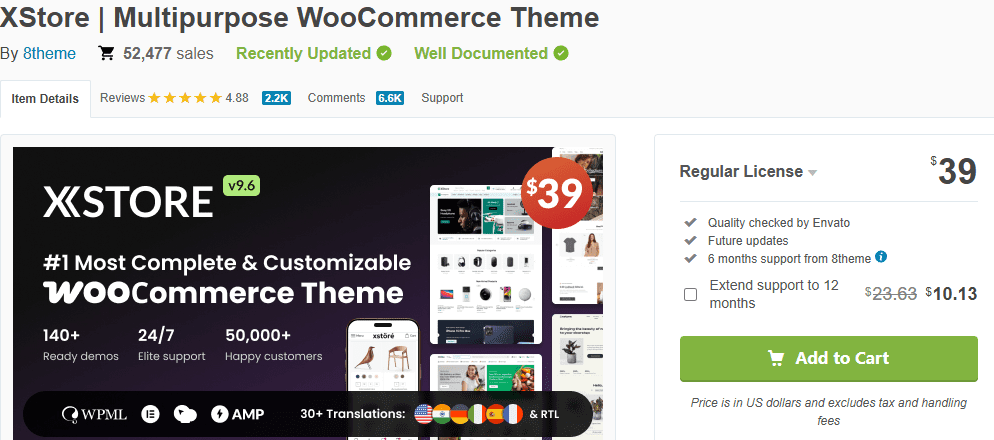Click the 6.6K comments count badge
The image size is (994, 440).
pos(390,98)
